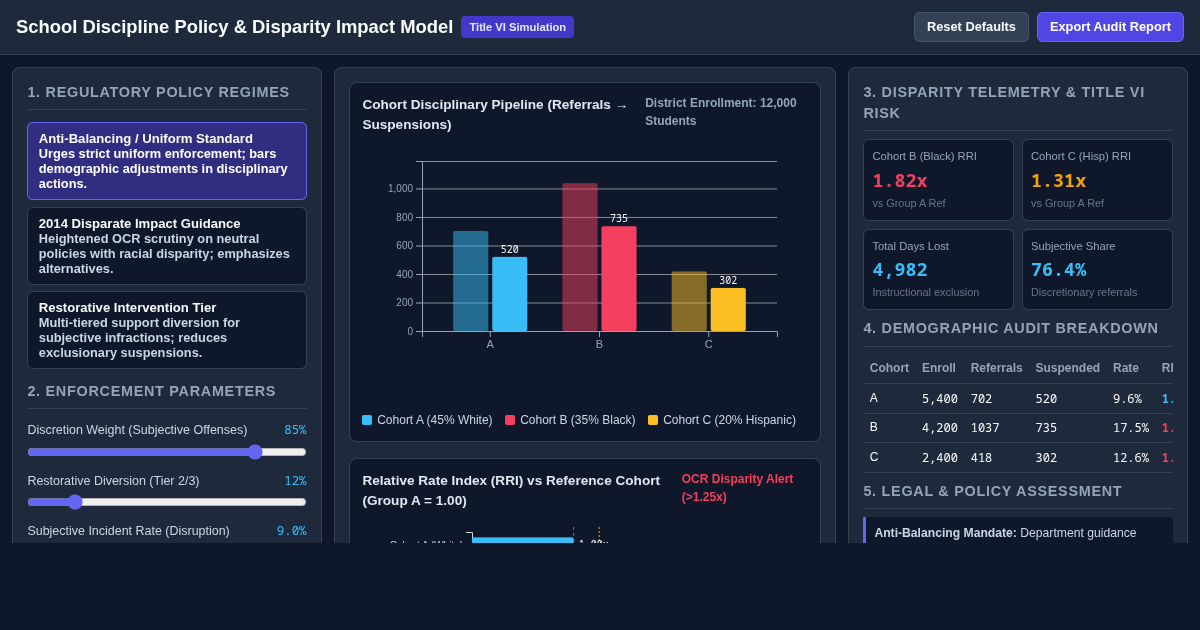Click the Relative Rate Index chart title

(x=511, y=491)
